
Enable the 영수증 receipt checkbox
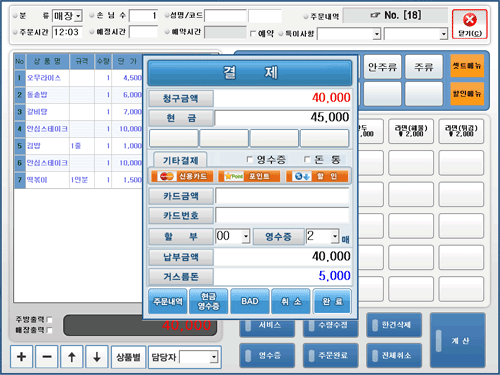point(249,159)
